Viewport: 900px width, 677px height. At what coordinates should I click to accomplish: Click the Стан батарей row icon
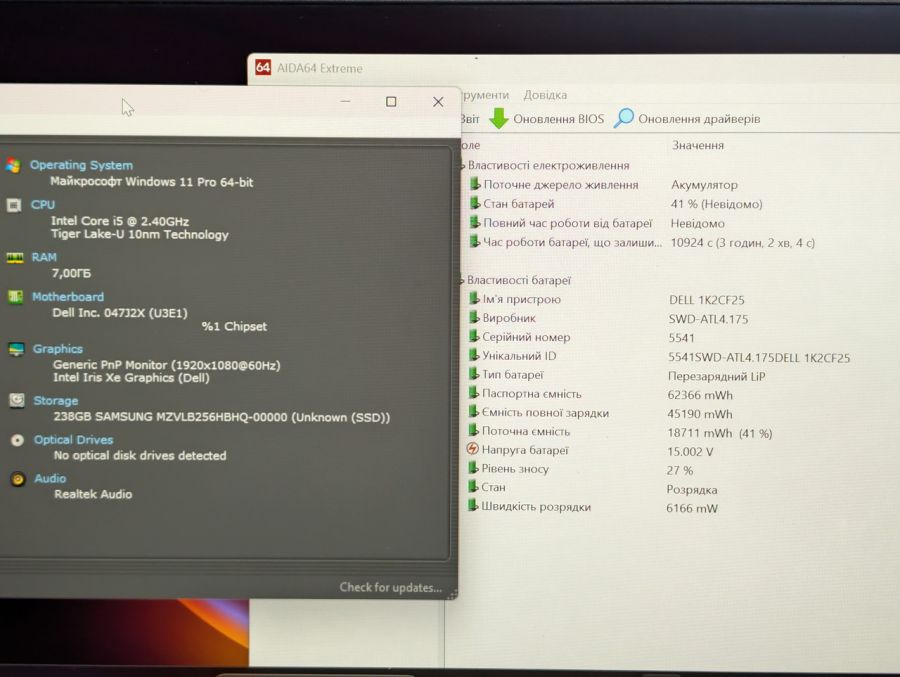(475, 203)
